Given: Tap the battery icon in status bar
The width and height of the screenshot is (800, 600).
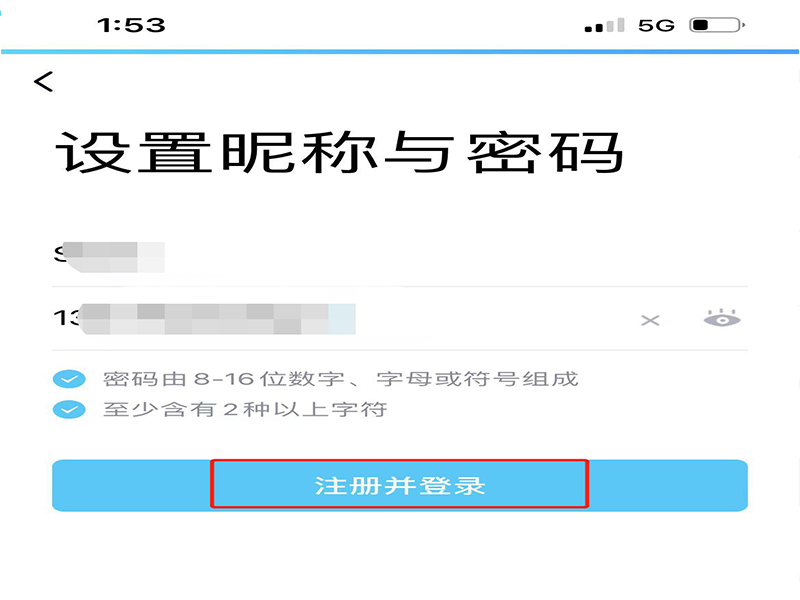Looking at the screenshot, I should (x=717, y=24).
